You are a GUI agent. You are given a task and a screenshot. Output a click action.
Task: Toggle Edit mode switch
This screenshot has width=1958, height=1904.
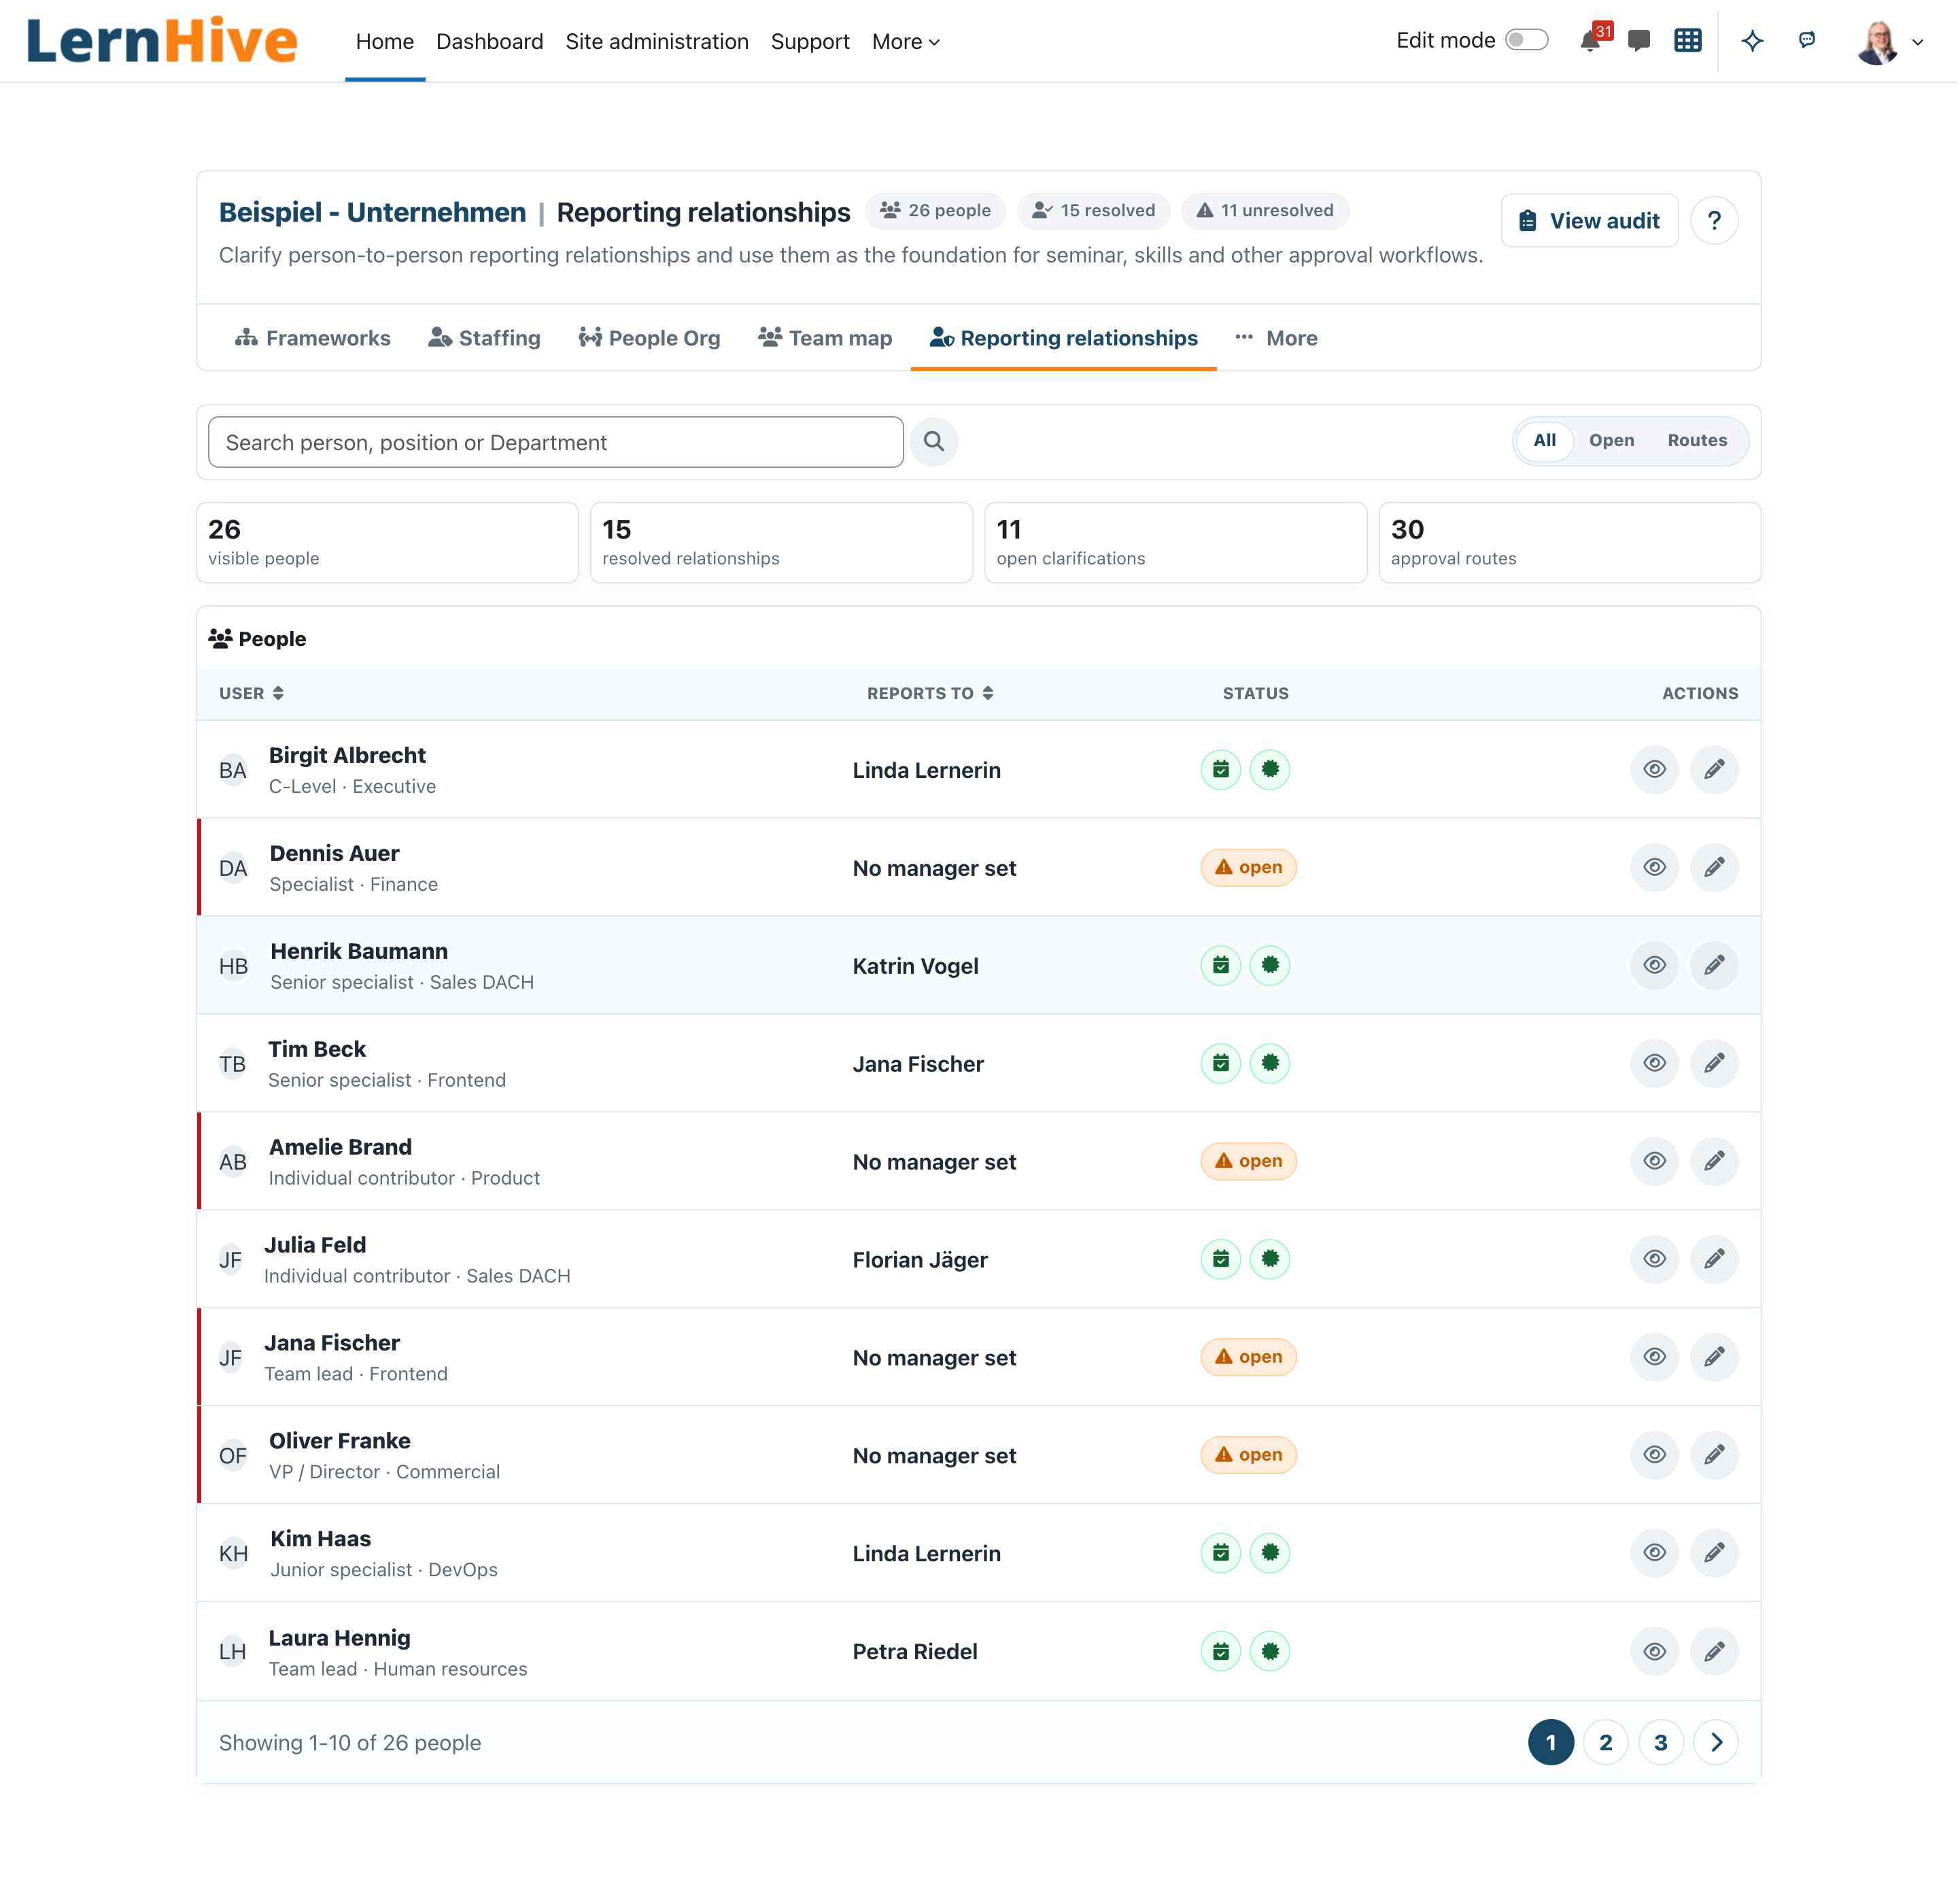[x=1526, y=40]
